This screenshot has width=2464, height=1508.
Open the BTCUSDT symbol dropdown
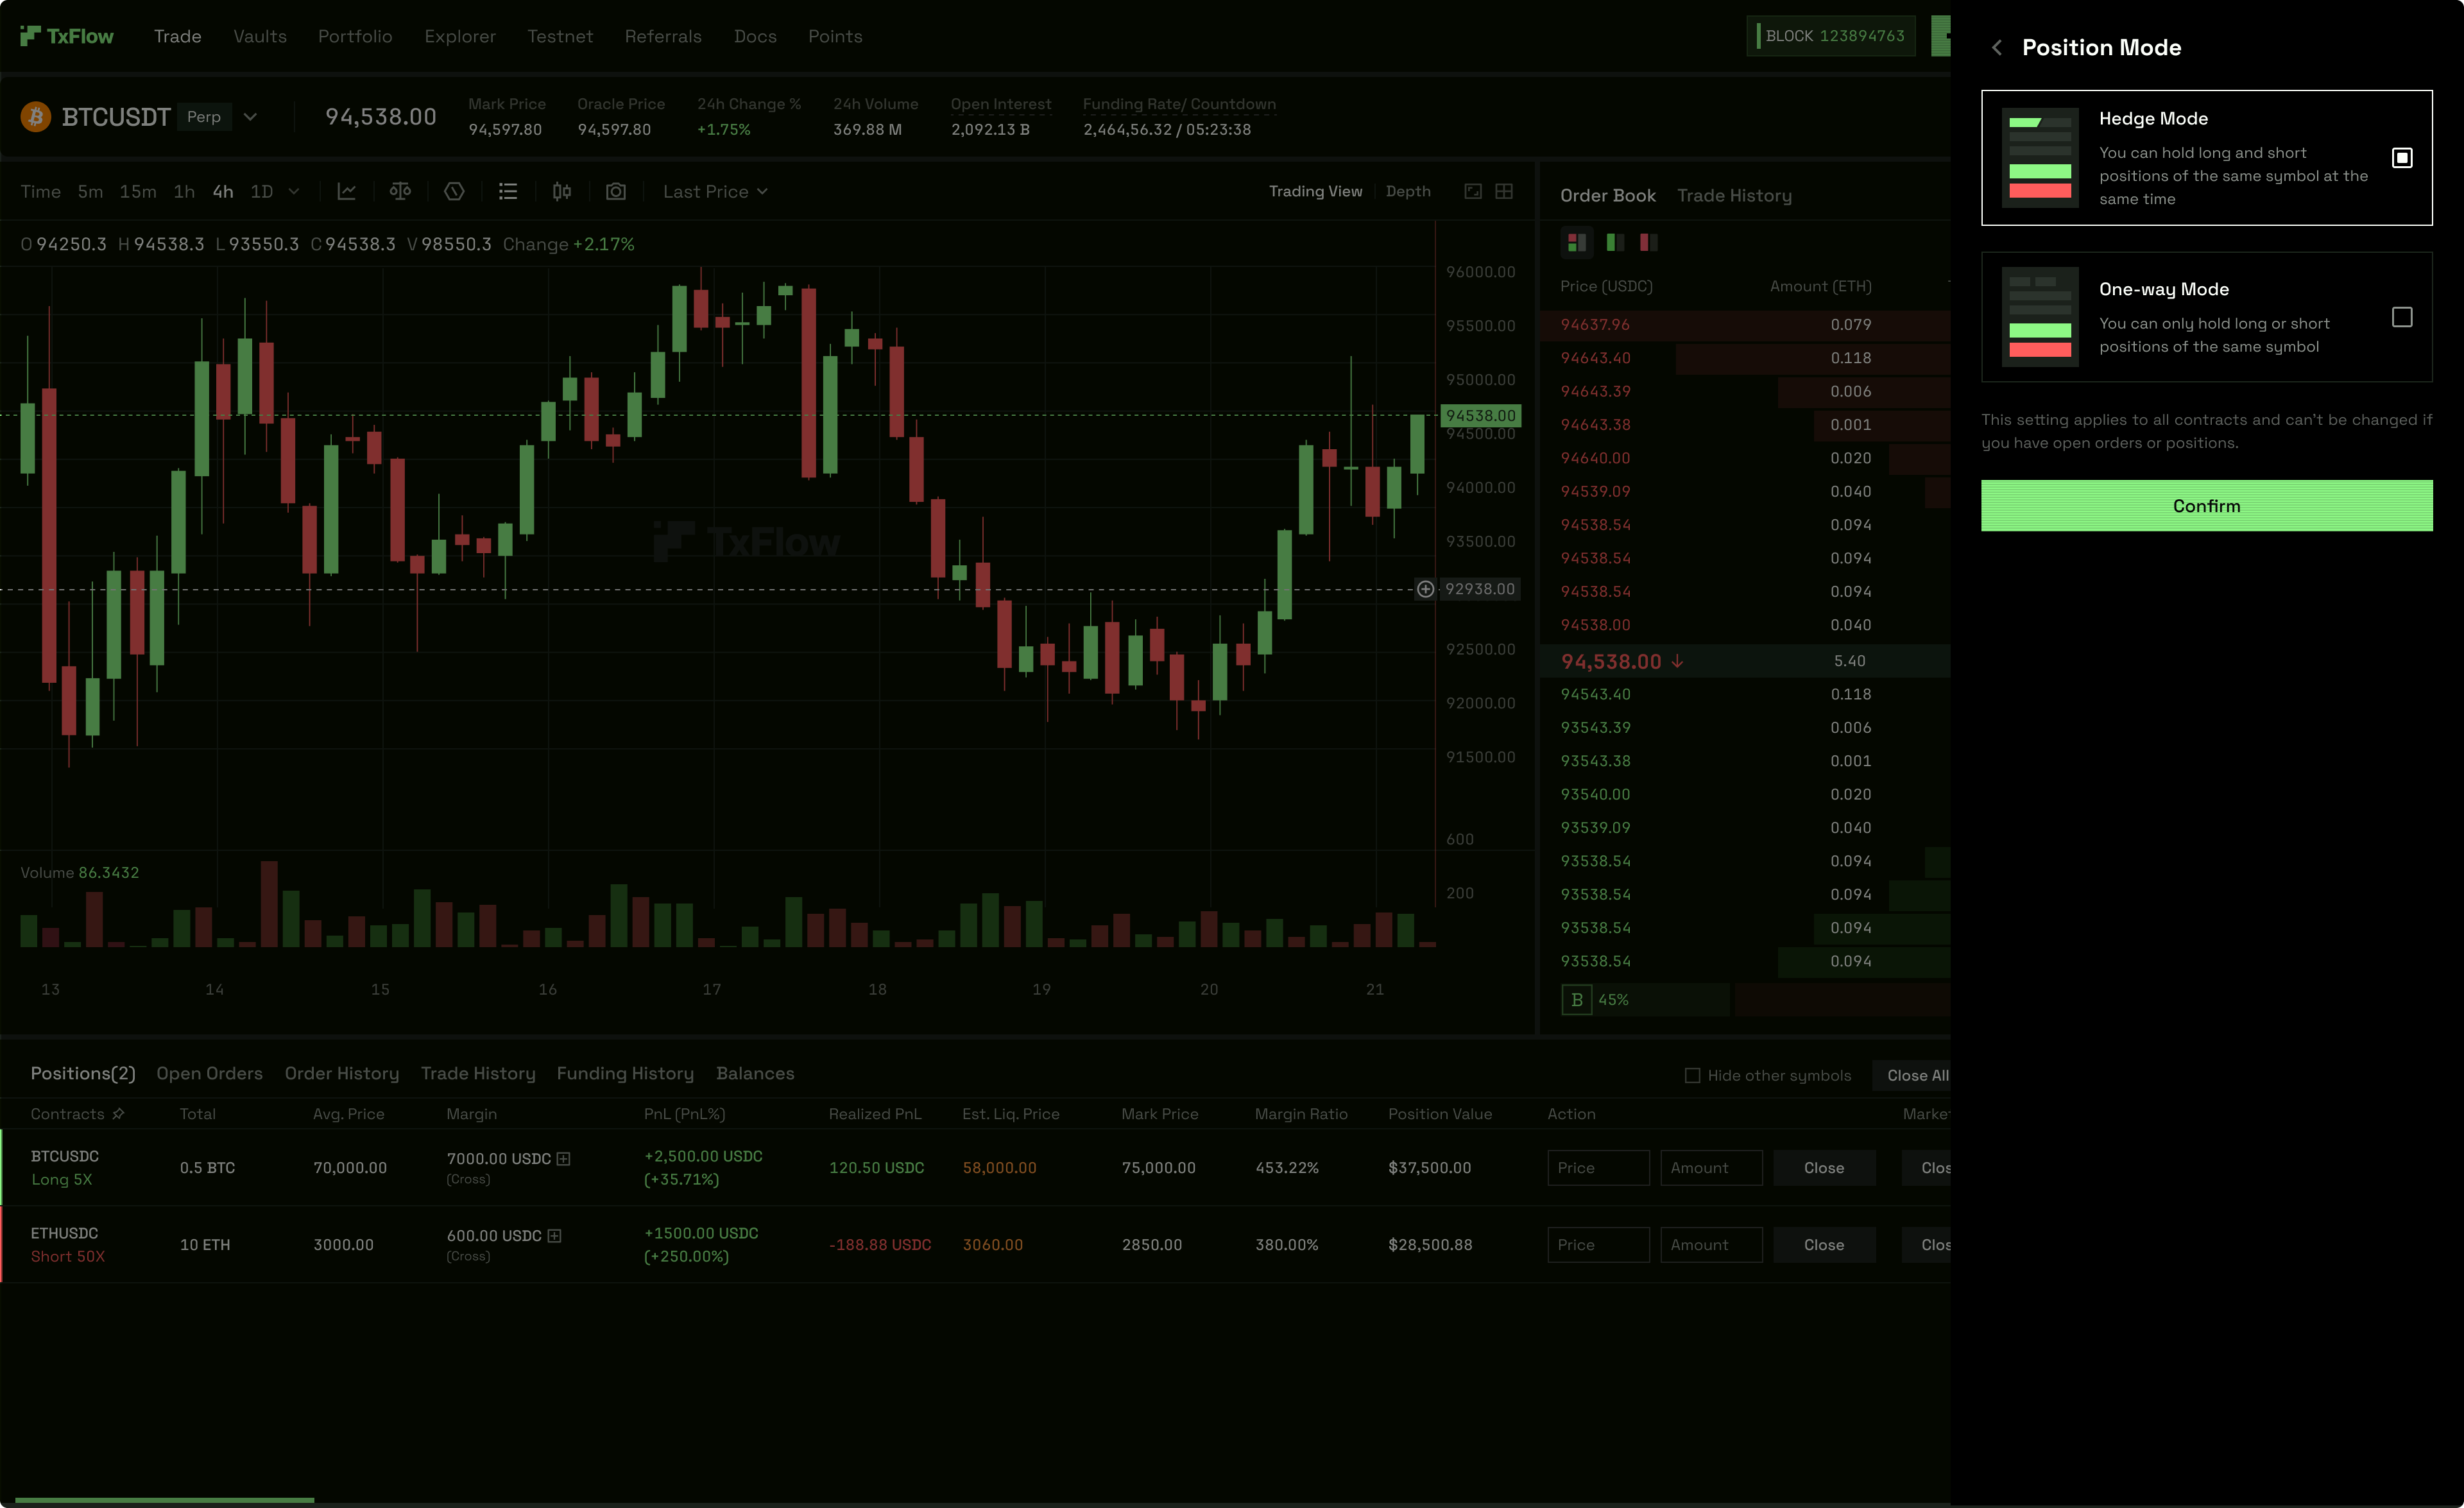(x=250, y=117)
